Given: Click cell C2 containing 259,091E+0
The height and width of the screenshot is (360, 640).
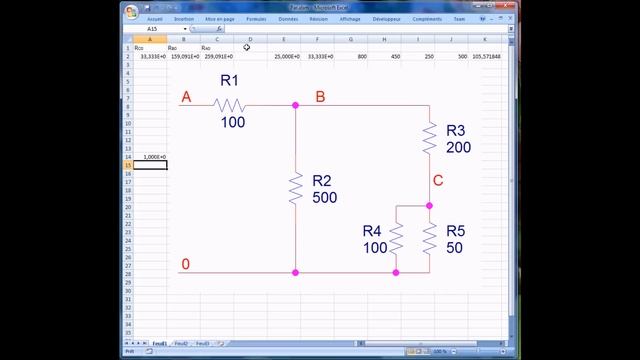Looking at the screenshot, I should point(217,56).
